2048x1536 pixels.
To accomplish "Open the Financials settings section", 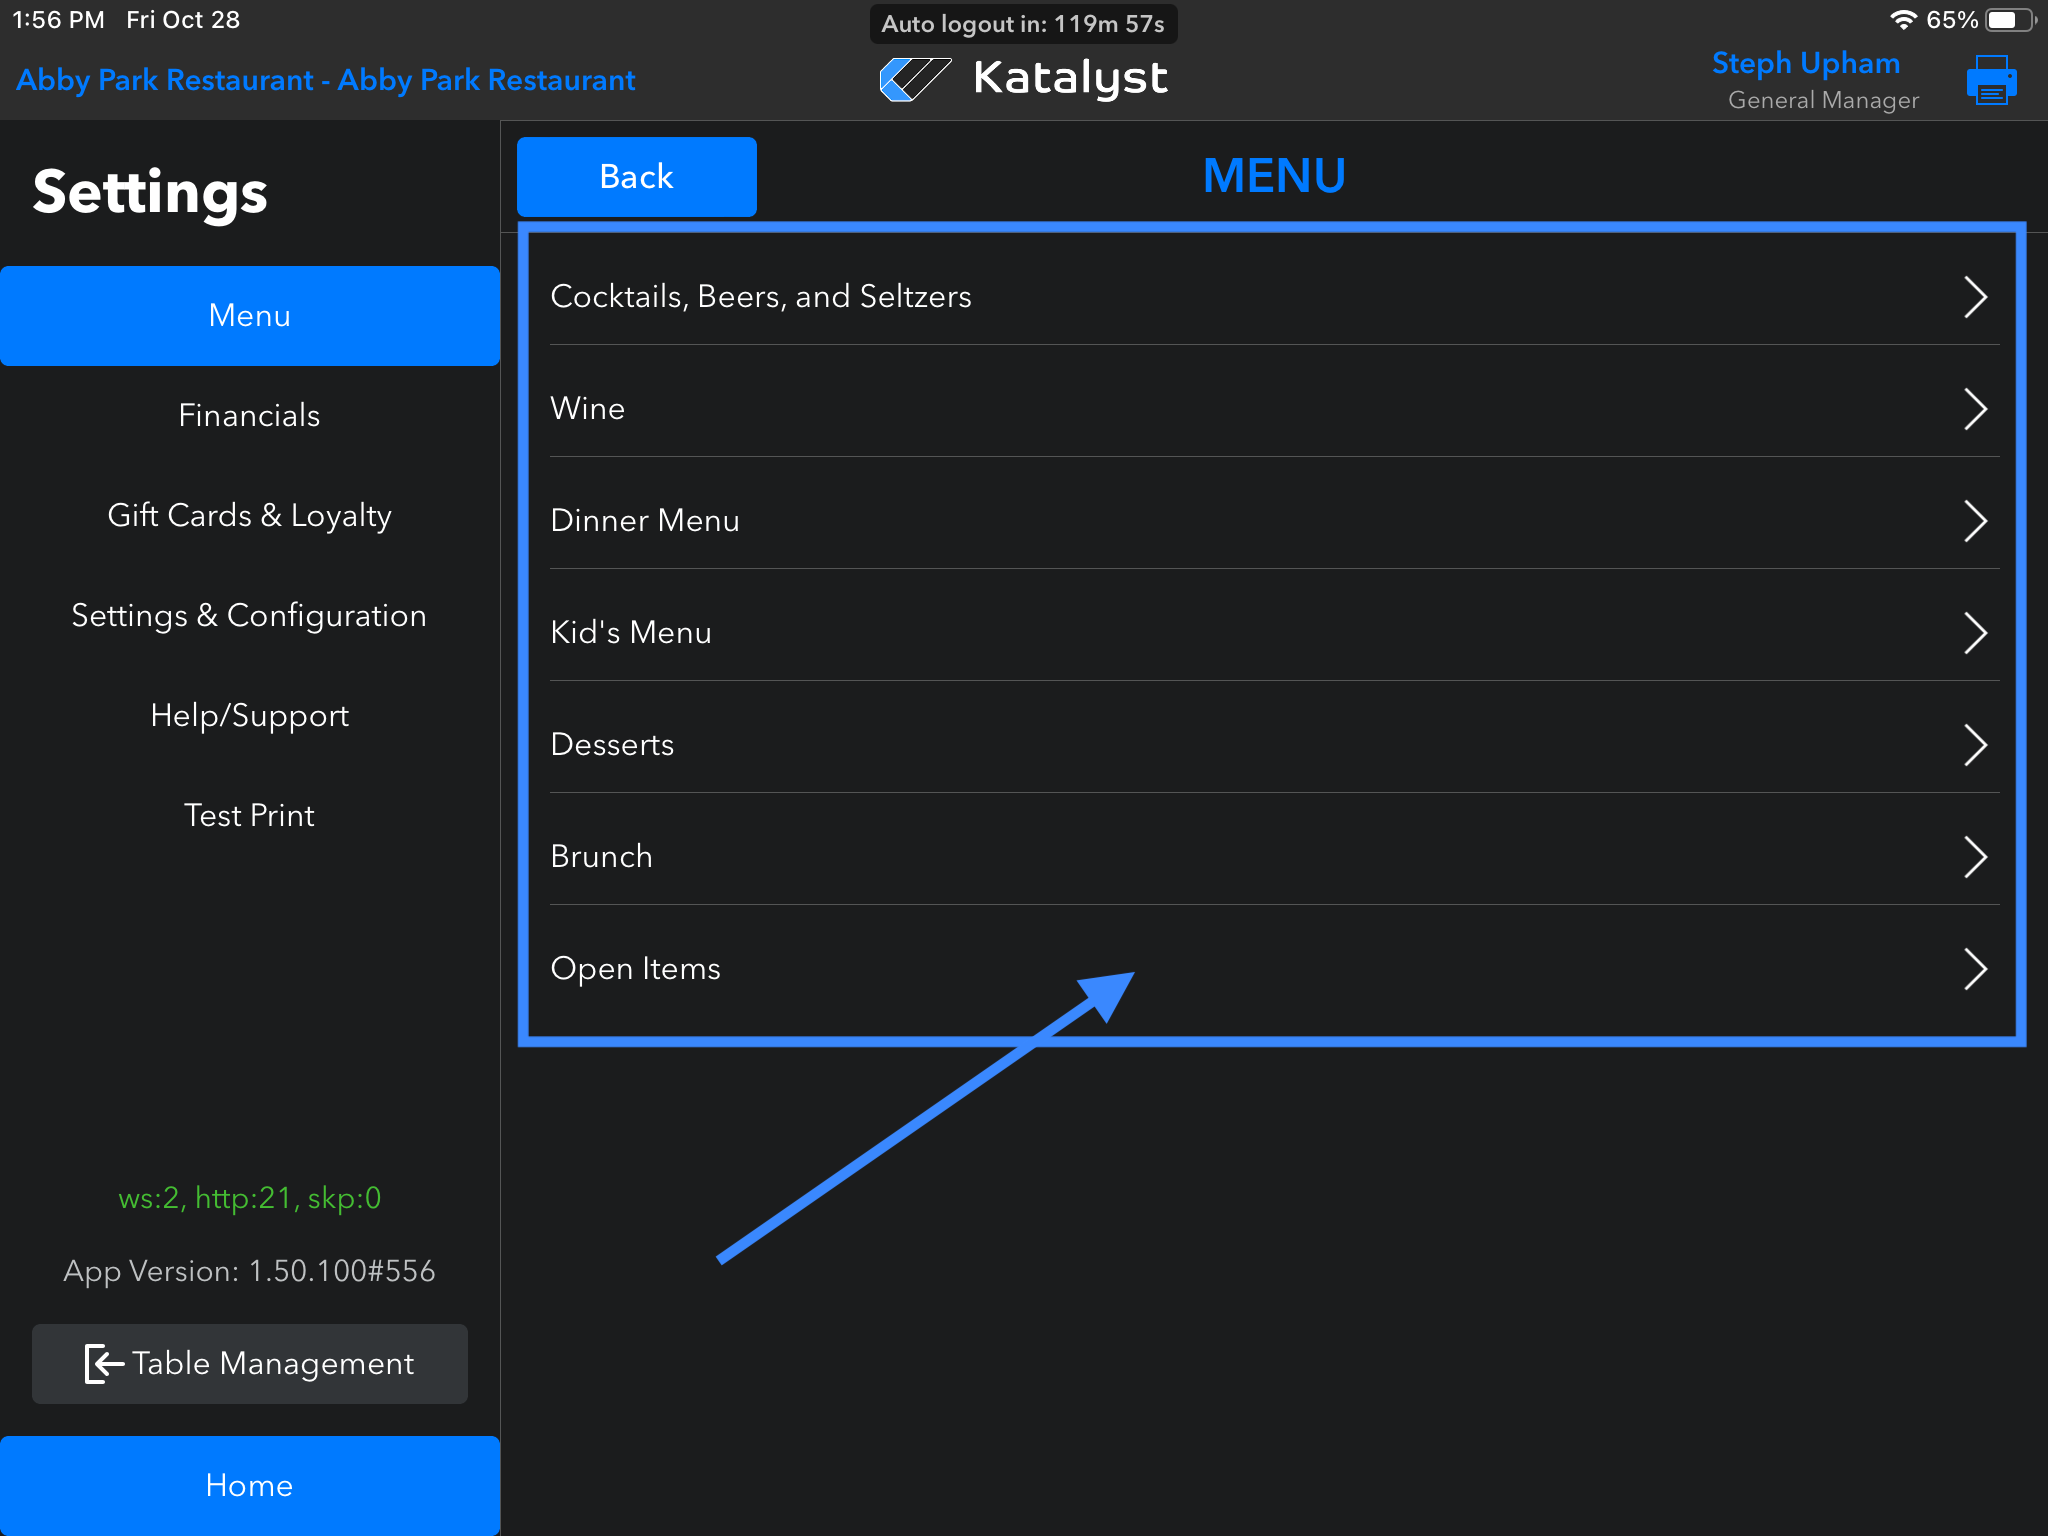I will (250, 416).
